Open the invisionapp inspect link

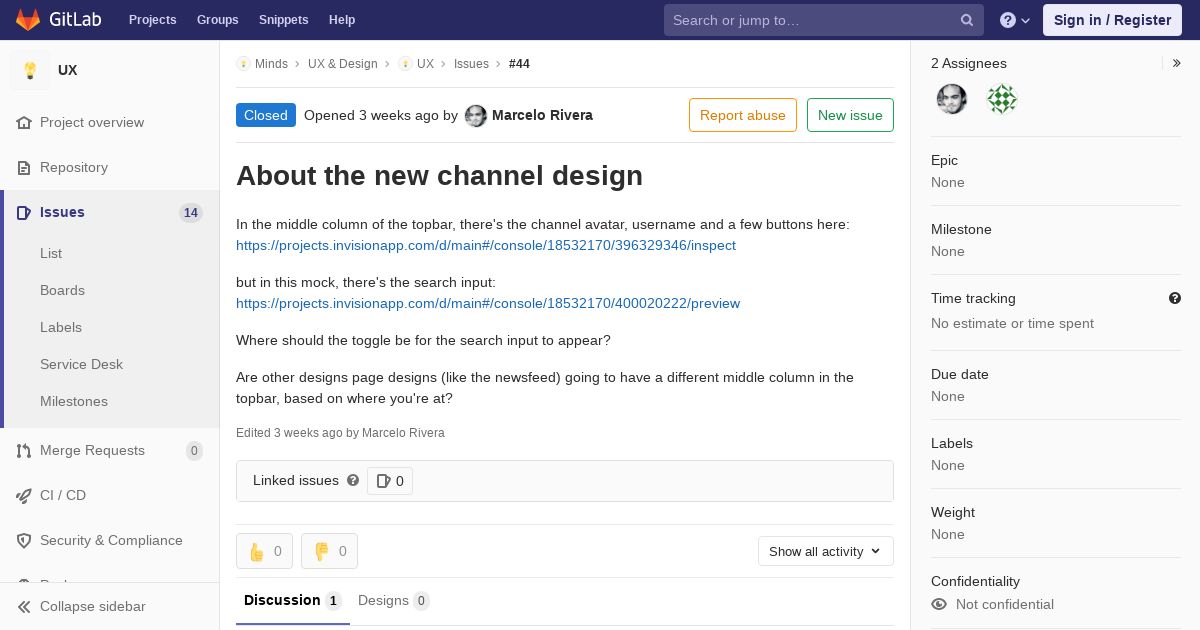pyautogui.click(x=486, y=245)
